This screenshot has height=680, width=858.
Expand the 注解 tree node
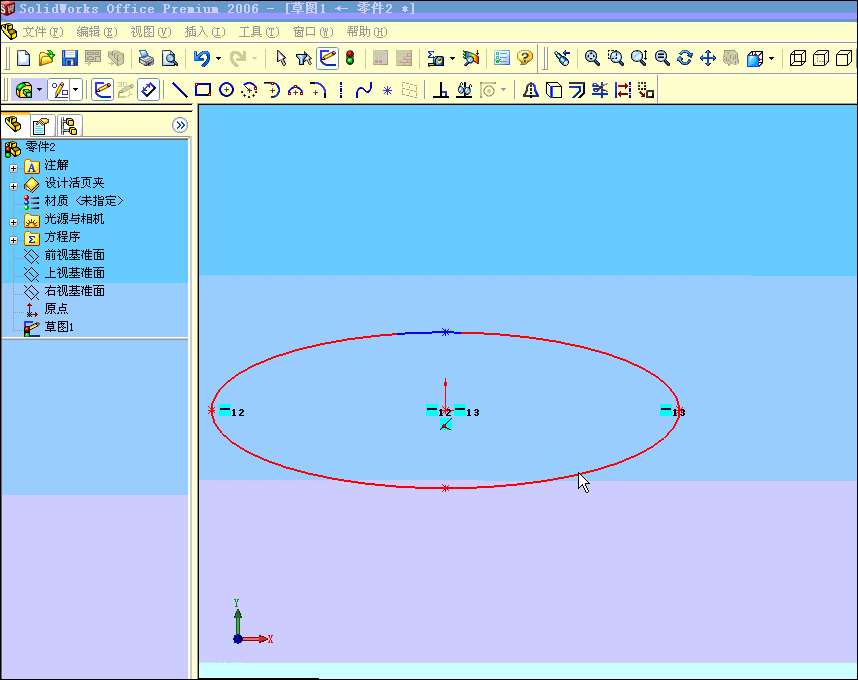[14, 168]
